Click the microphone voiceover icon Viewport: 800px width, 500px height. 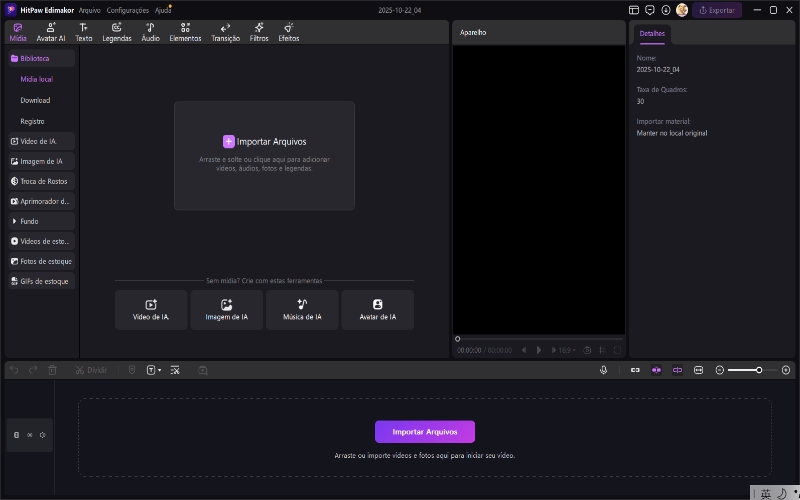pos(603,370)
